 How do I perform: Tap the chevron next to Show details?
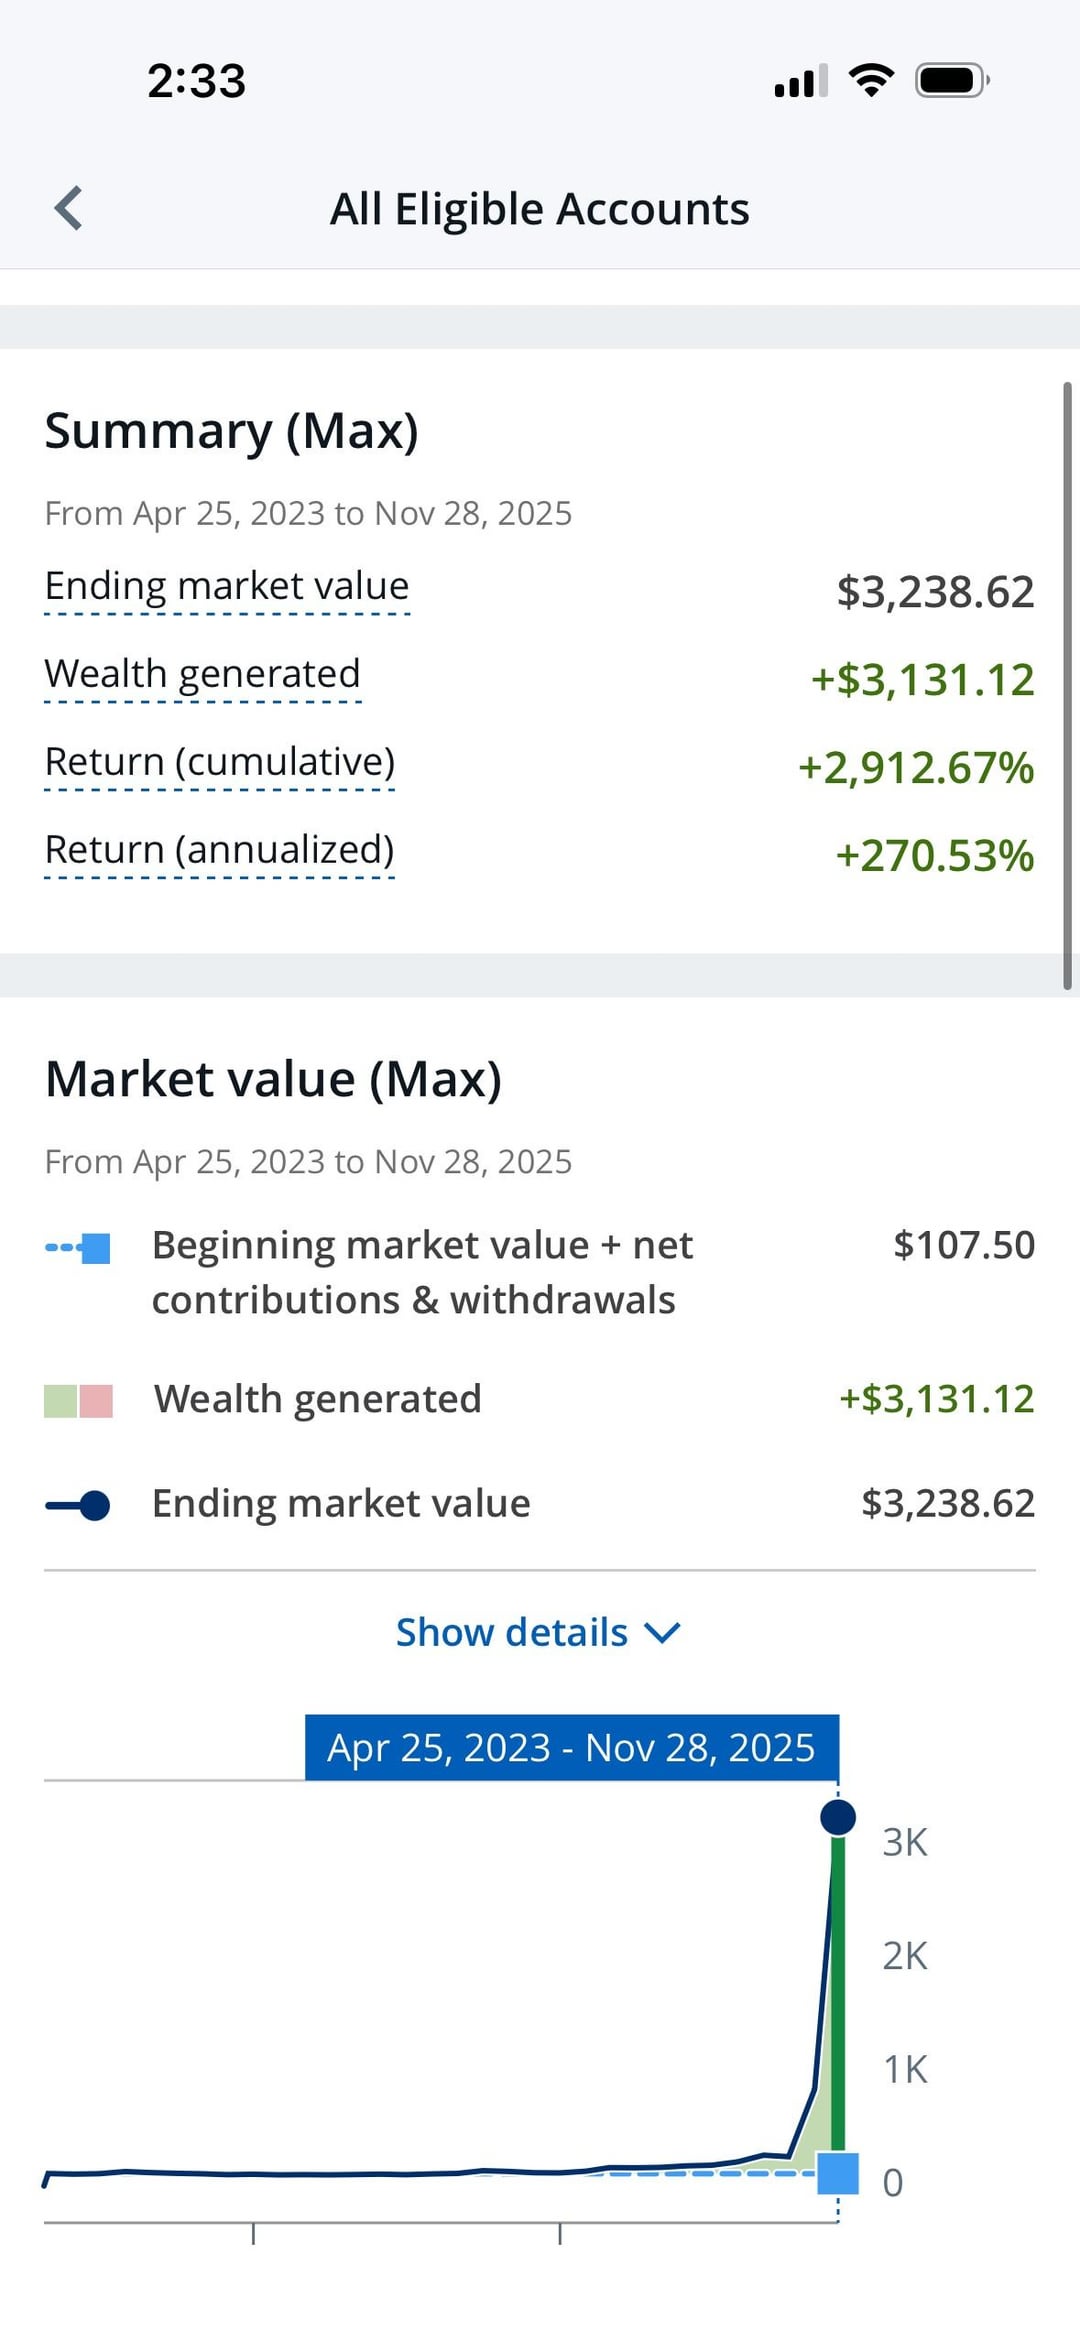[x=662, y=1633]
